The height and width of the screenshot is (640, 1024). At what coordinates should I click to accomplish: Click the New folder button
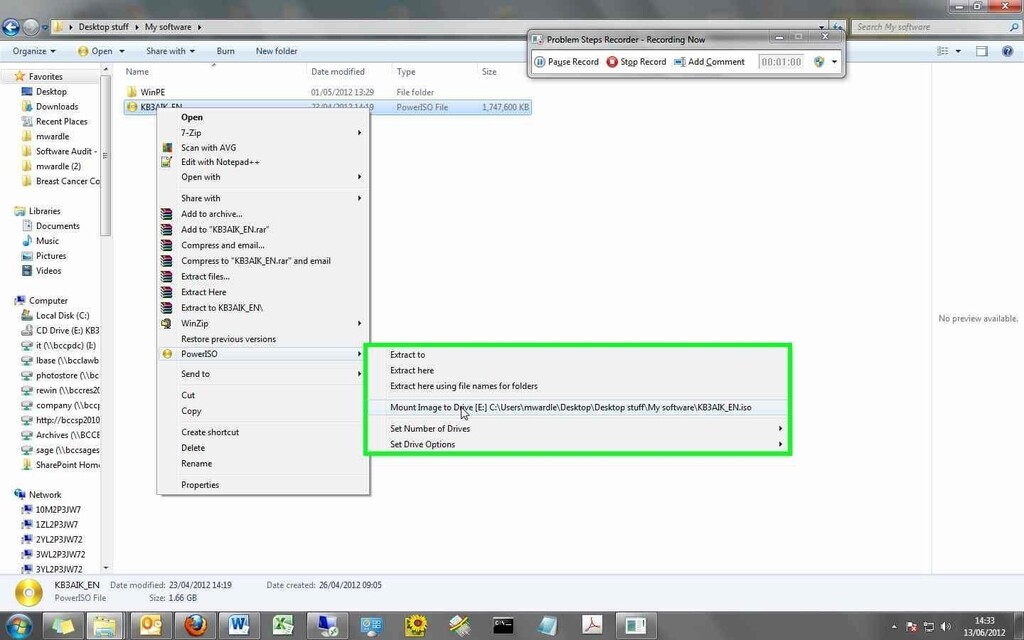pos(276,51)
